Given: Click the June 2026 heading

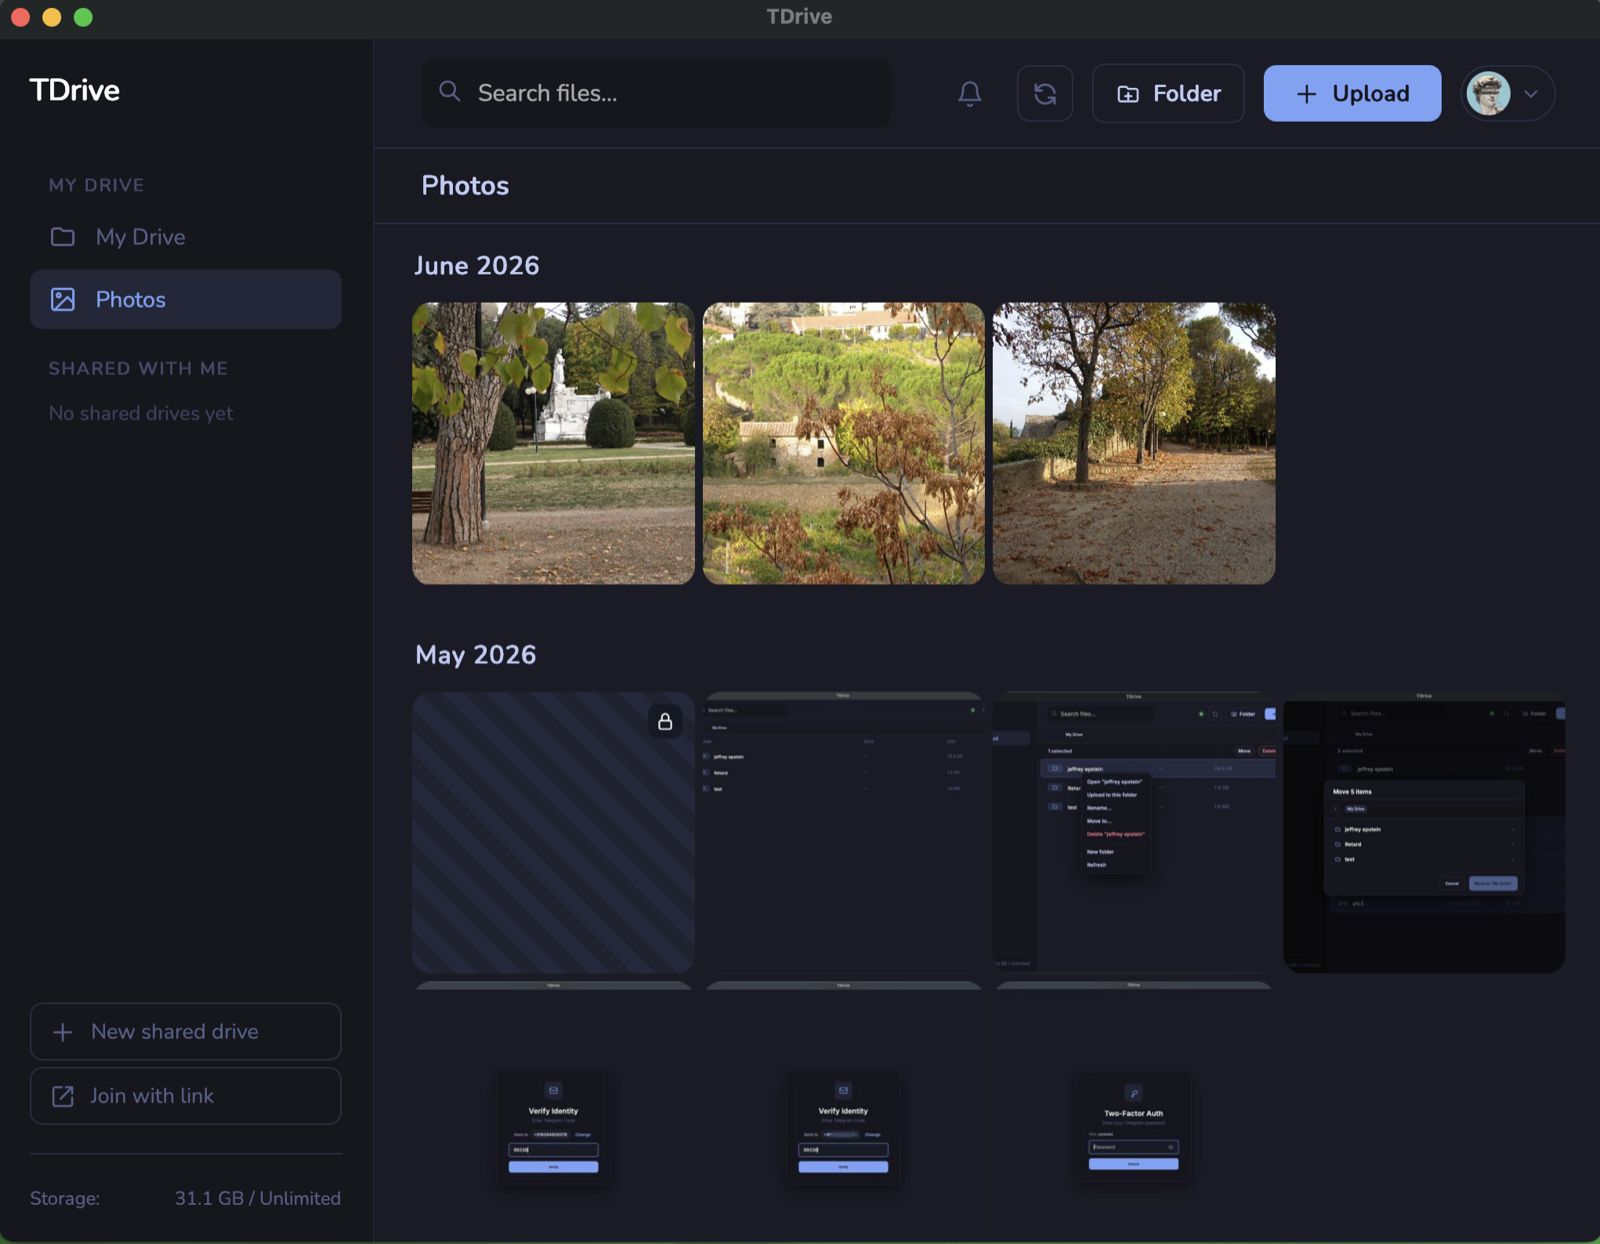Looking at the screenshot, I should pos(477,266).
